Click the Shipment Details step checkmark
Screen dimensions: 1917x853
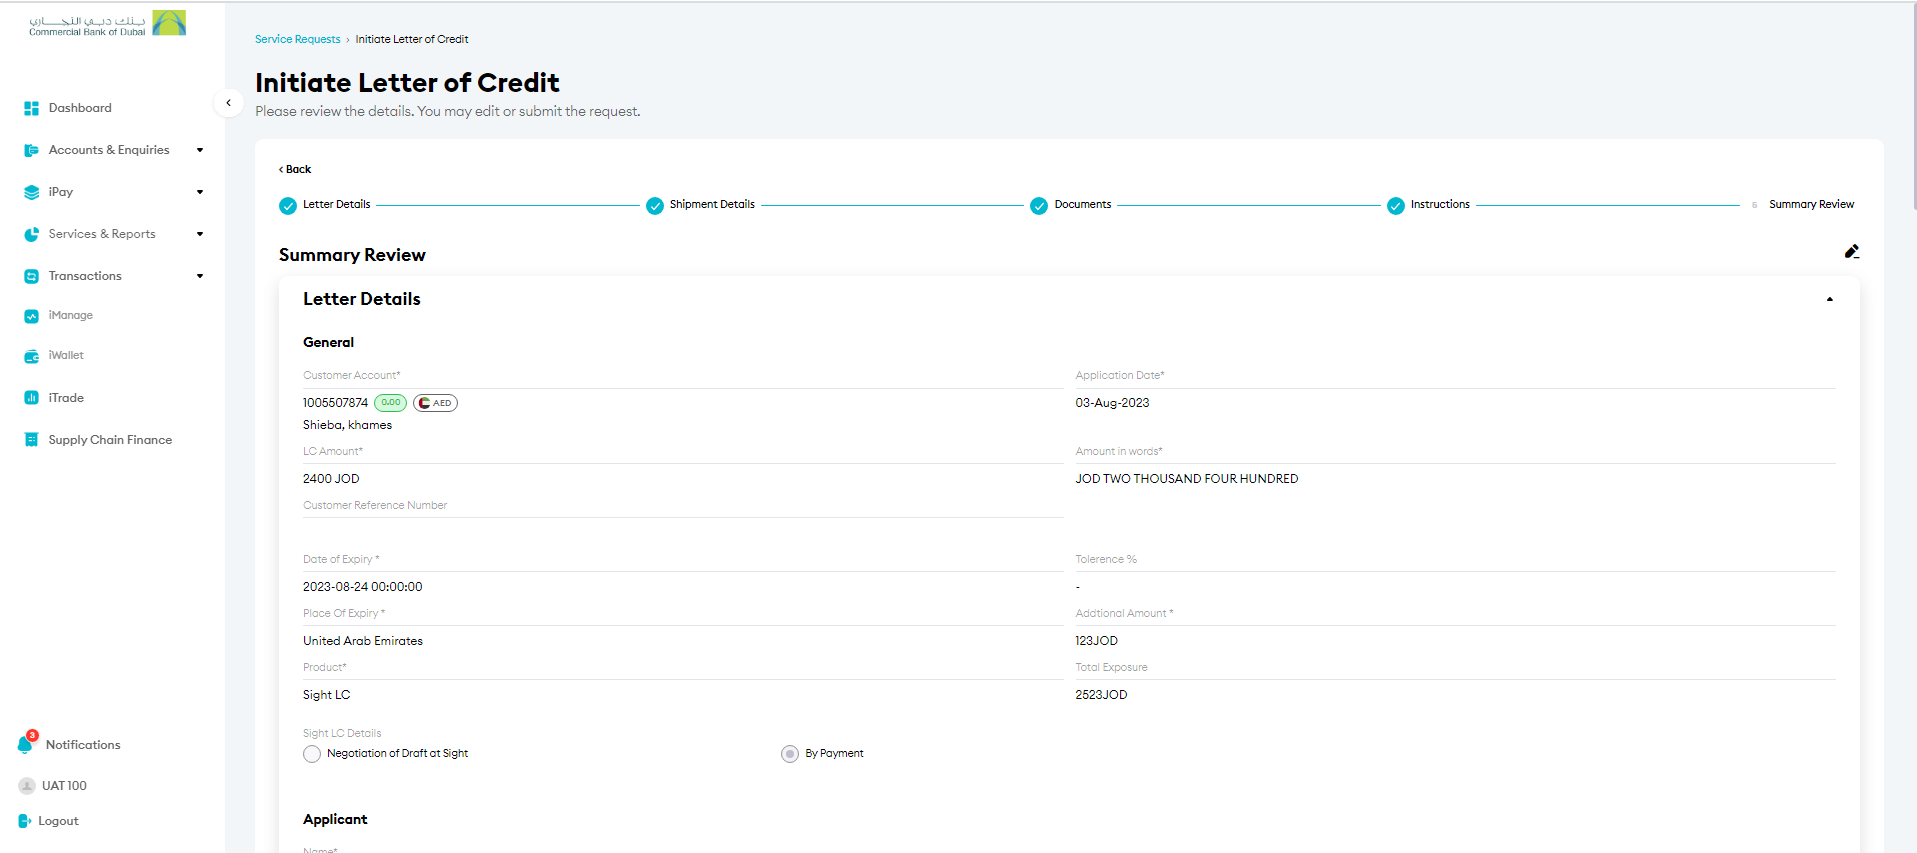coord(655,206)
